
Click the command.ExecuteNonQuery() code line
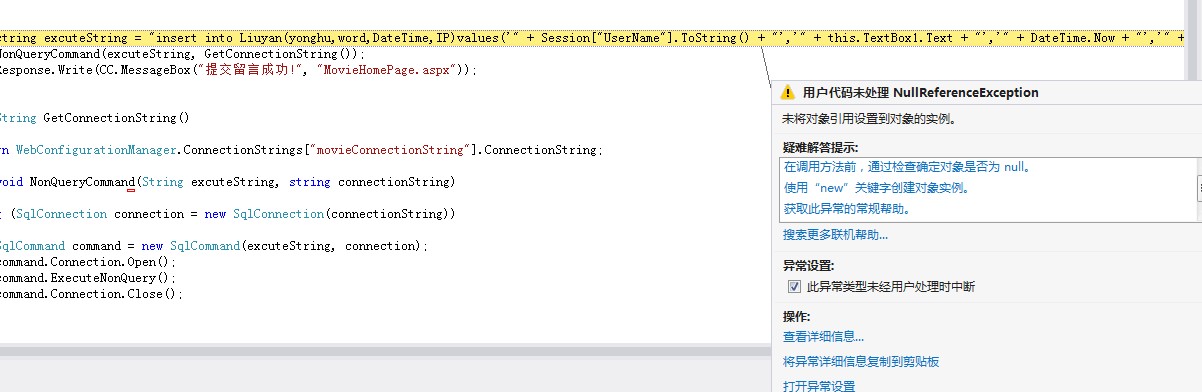point(87,278)
